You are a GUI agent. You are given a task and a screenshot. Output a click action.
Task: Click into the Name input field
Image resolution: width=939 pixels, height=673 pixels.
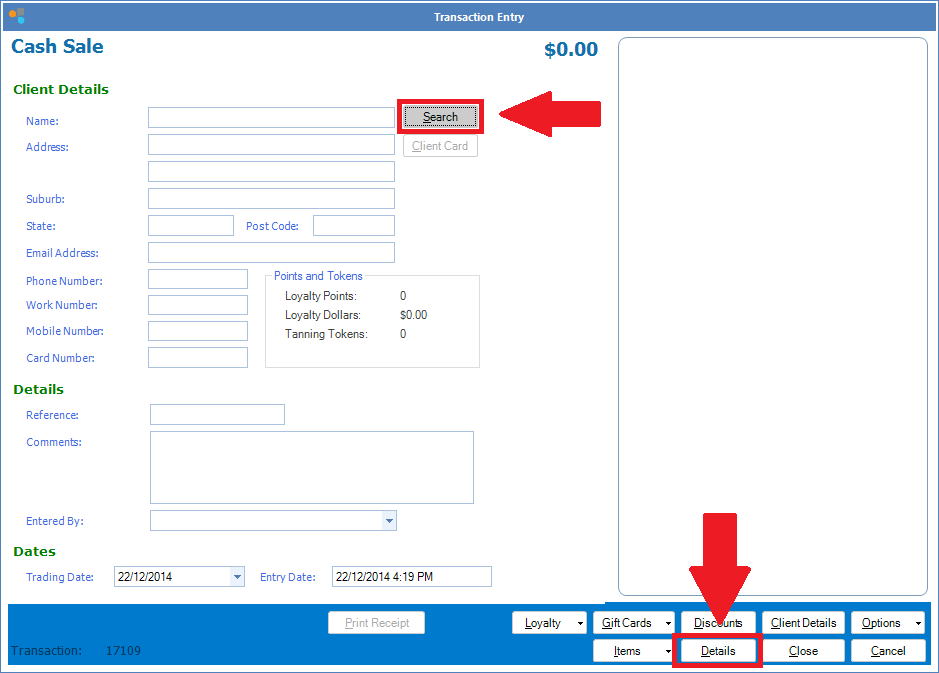pyautogui.click(x=271, y=118)
